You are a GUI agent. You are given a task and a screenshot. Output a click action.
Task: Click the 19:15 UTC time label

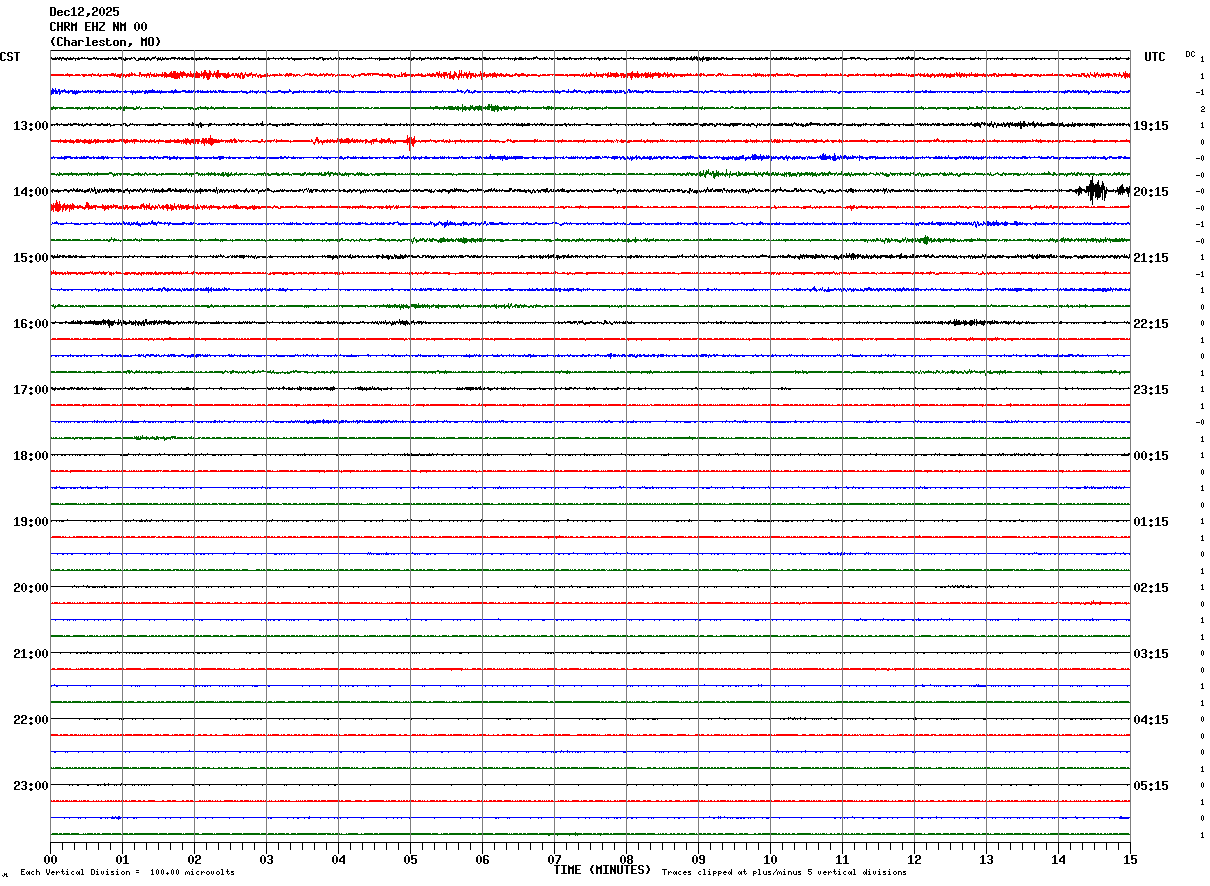click(x=1150, y=125)
